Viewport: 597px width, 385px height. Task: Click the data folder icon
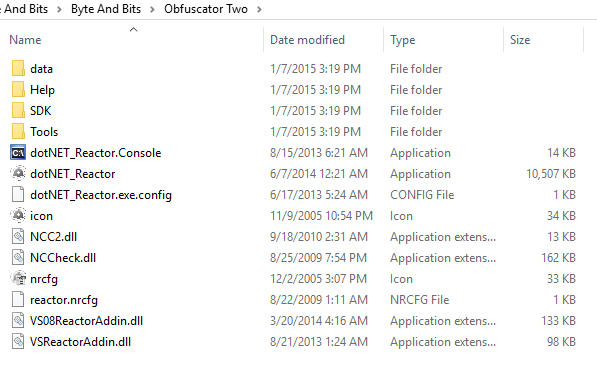click(x=18, y=69)
